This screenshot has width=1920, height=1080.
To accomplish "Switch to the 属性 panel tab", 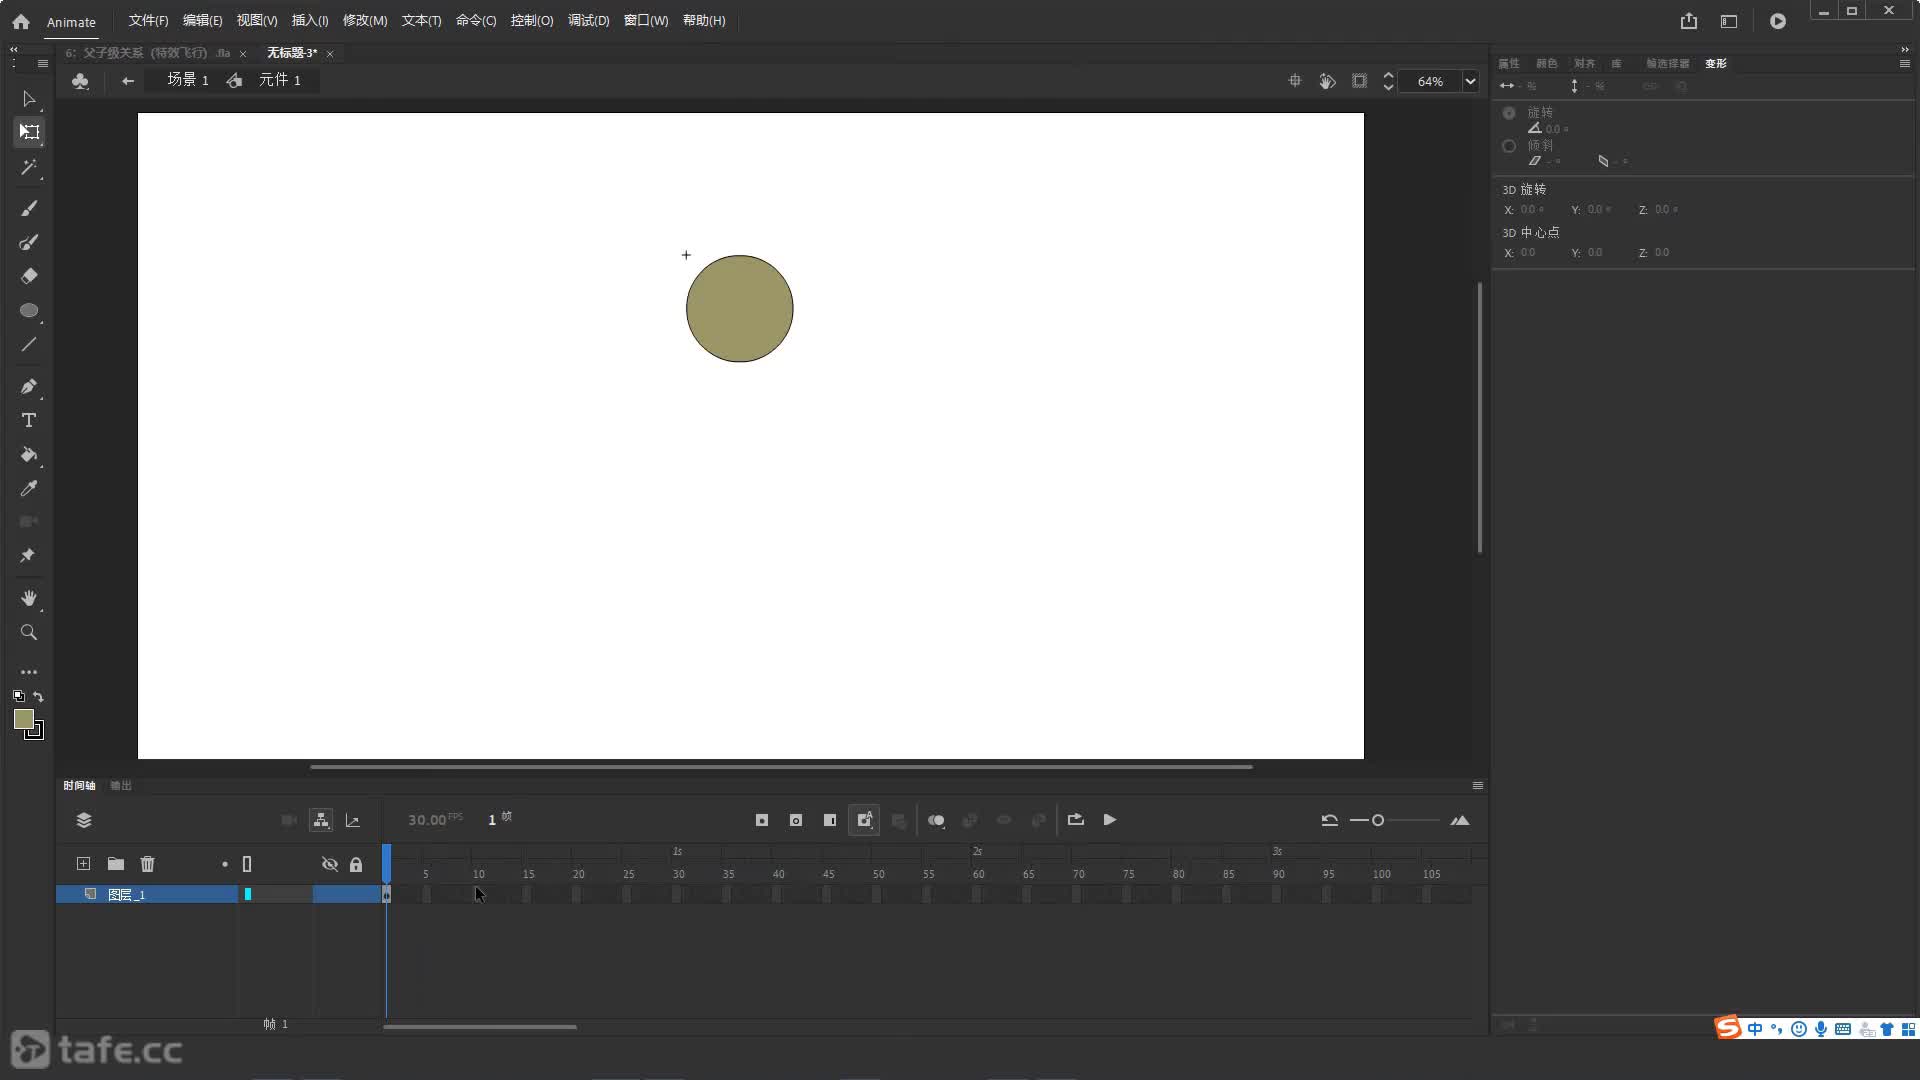I will [1509, 63].
